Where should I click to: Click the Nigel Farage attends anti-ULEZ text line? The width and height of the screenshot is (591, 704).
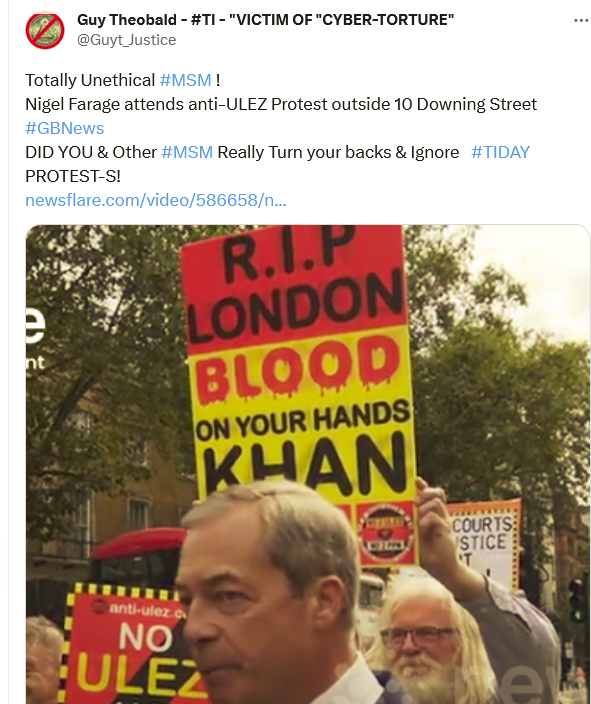(x=281, y=104)
